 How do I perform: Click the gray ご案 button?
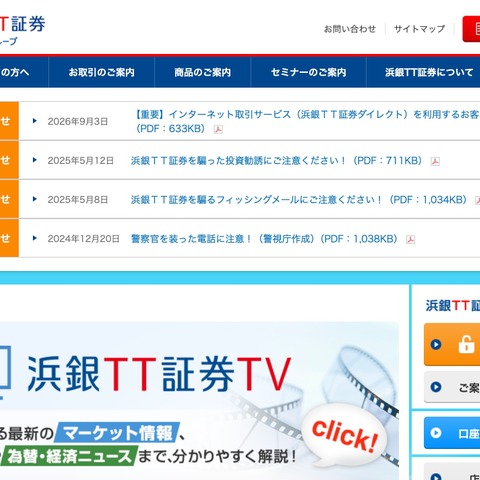(452, 387)
